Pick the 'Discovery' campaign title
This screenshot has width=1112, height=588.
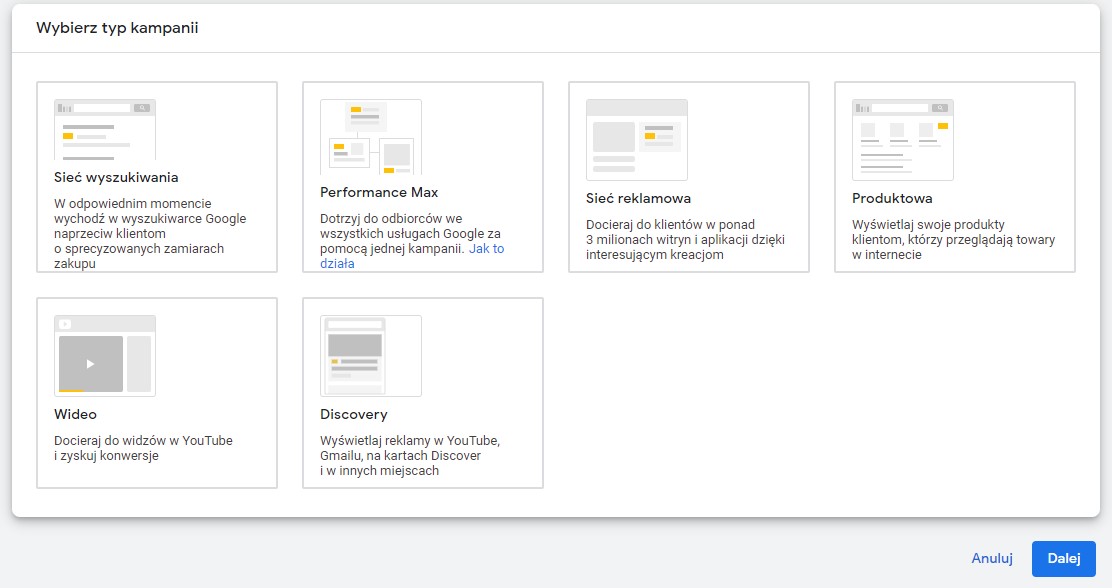tap(354, 414)
